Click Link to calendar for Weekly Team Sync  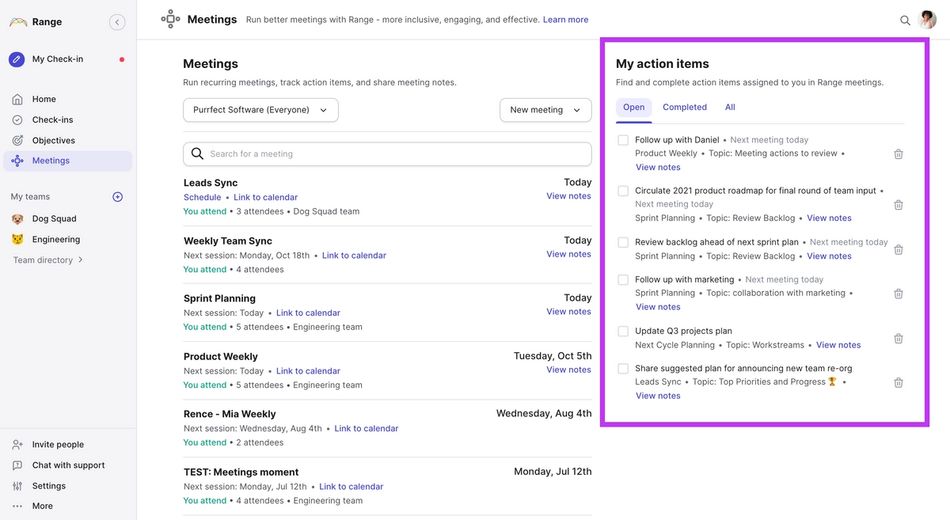(x=354, y=256)
